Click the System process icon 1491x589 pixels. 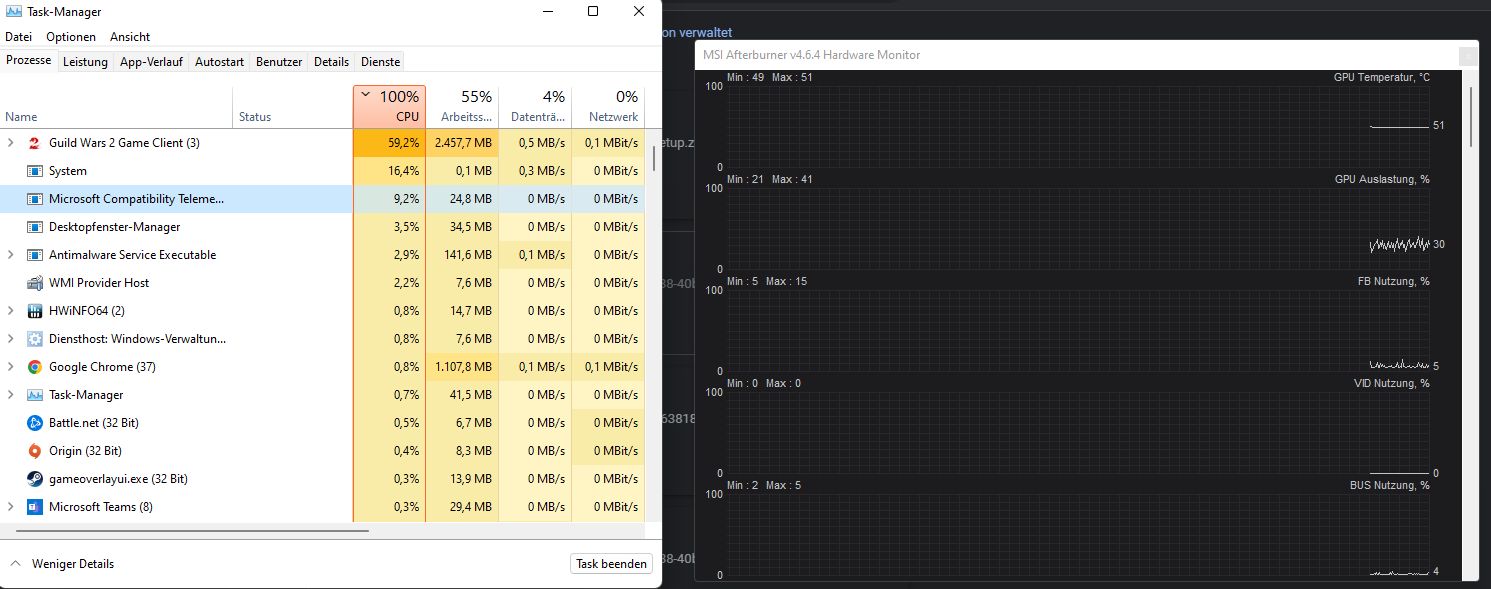pyautogui.click(x=34, y=171)
